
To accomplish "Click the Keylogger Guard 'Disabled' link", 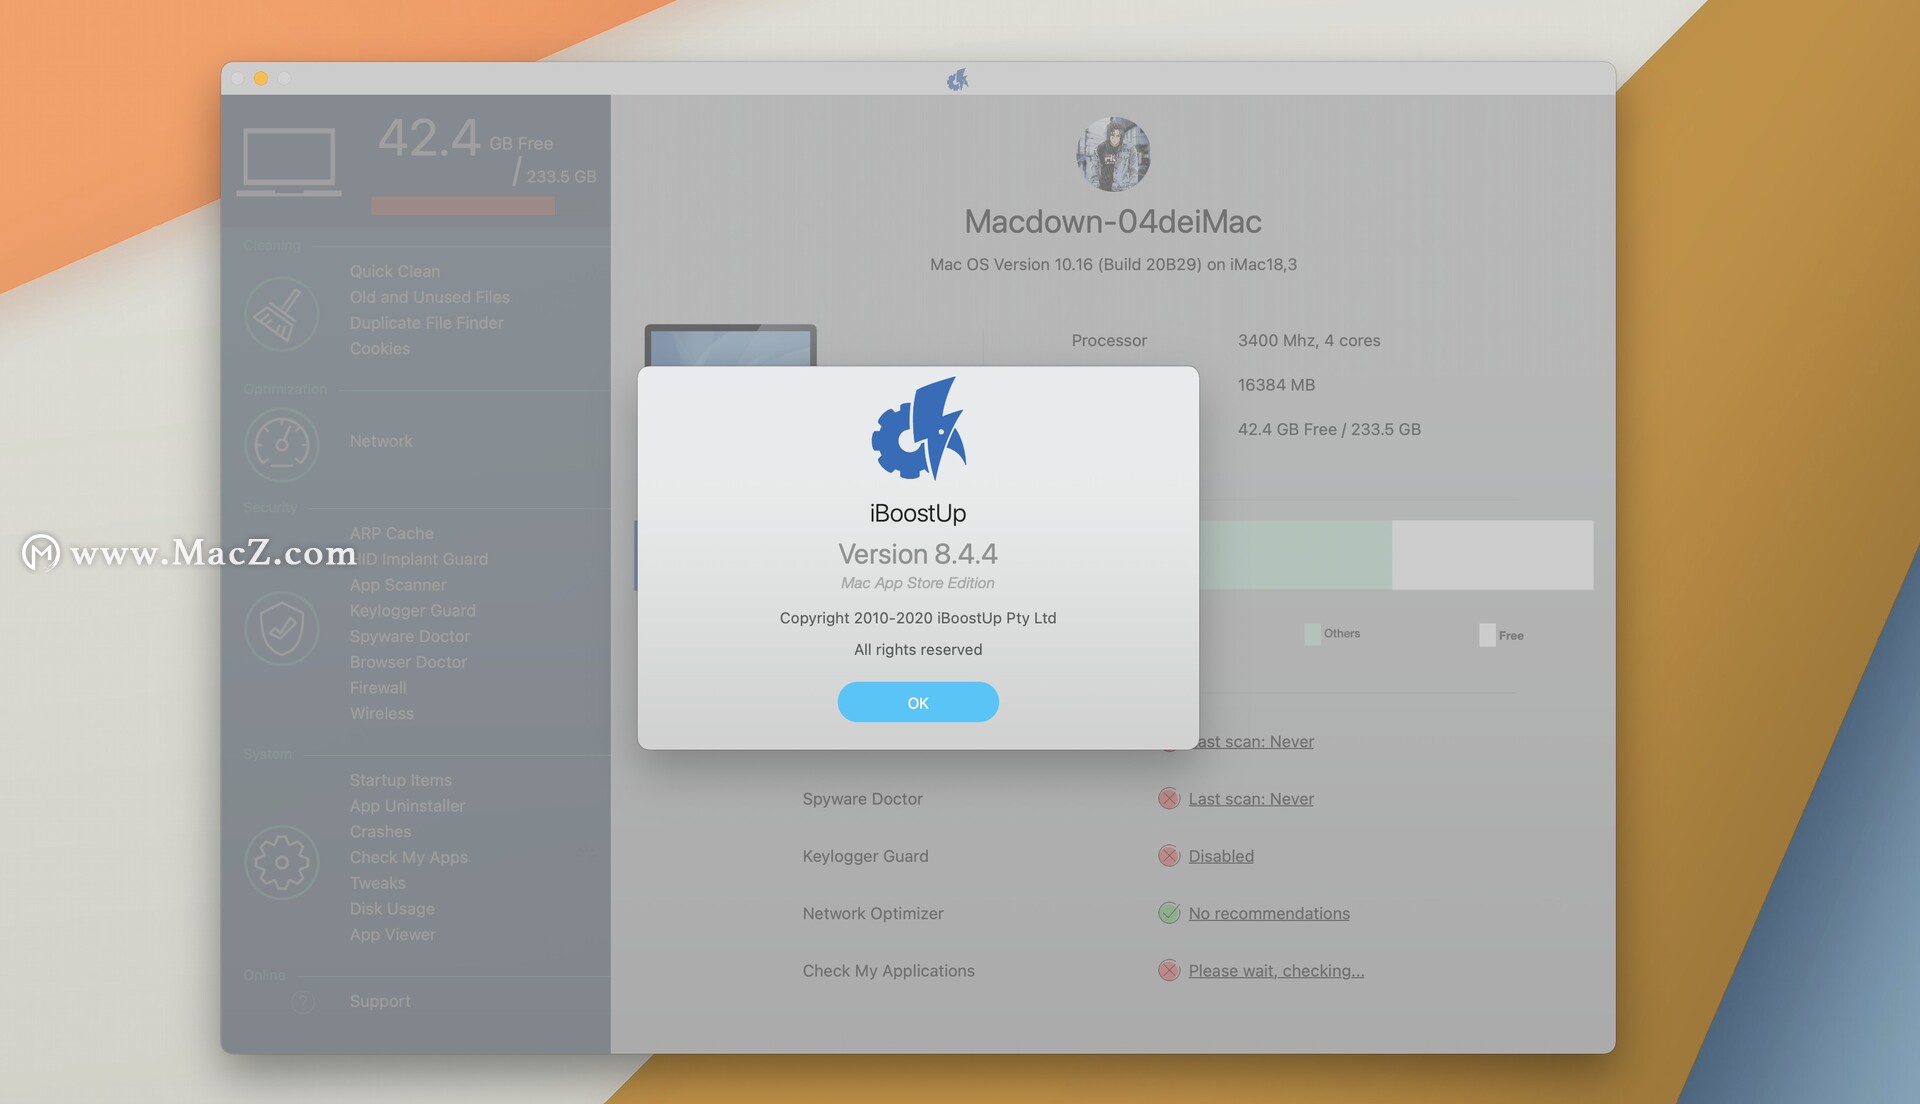I will [1220, 856].
